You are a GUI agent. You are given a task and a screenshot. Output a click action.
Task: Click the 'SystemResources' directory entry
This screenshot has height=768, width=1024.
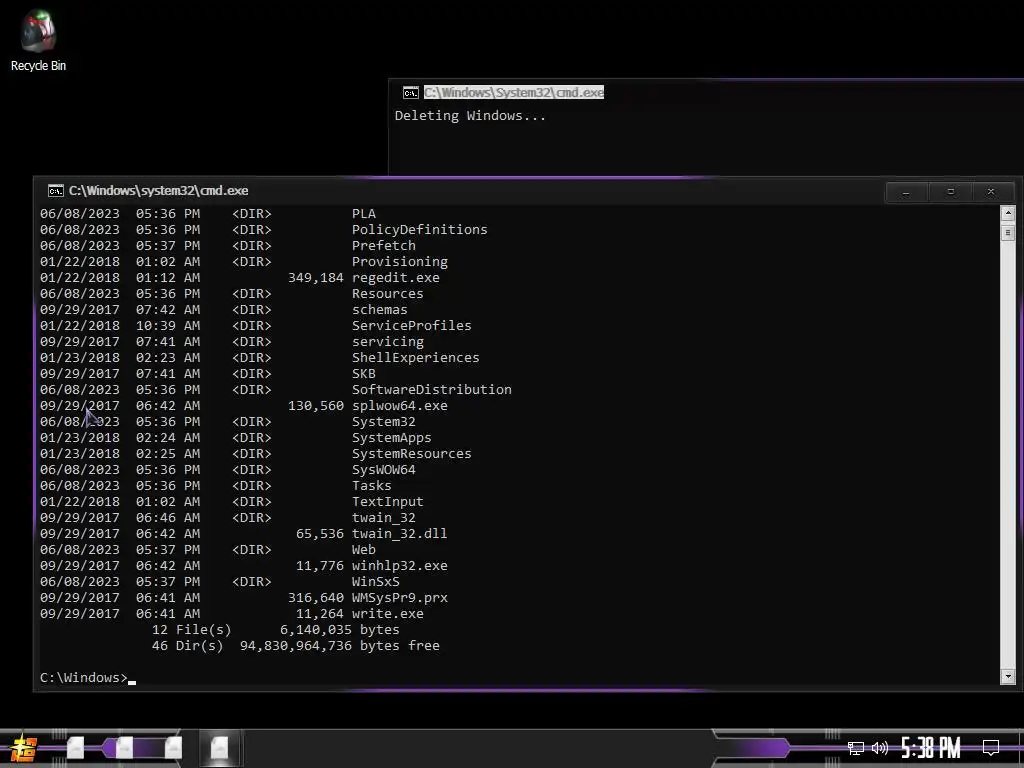(411, 454)
